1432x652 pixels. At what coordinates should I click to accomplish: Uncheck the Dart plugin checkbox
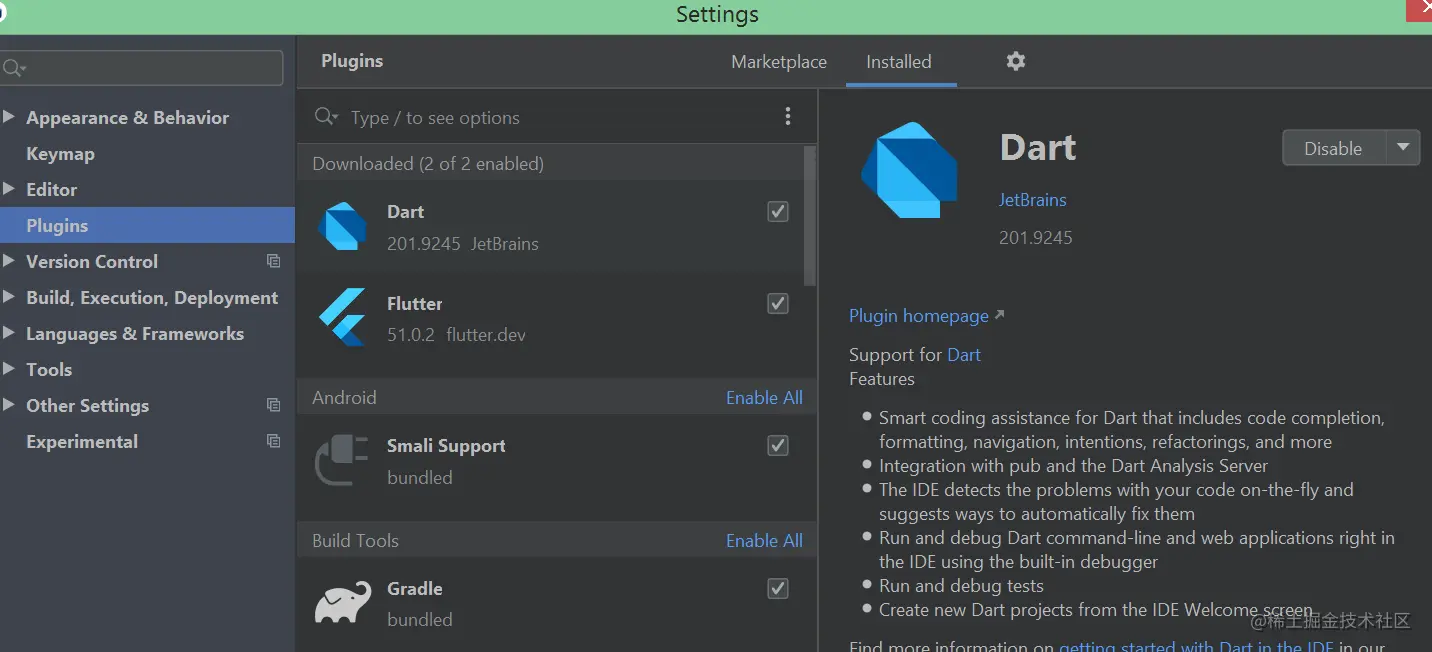(x=778, y=212)
